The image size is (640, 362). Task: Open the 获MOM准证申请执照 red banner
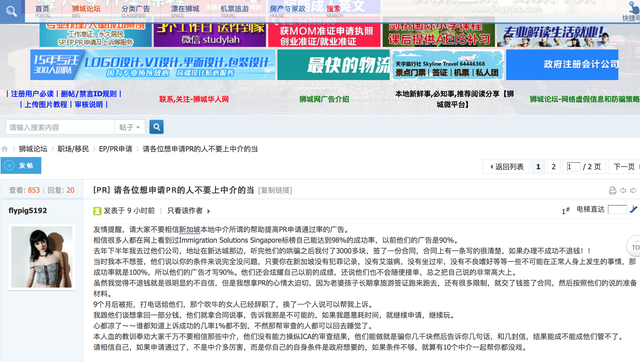[x=324, y=35]
